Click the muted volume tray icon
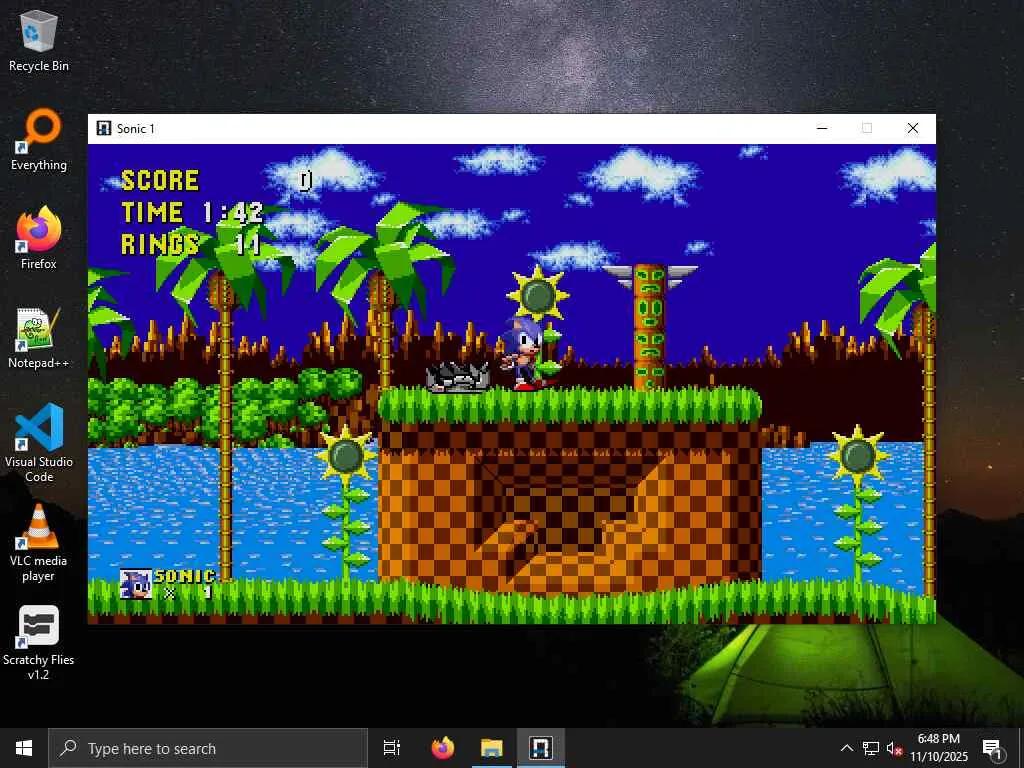 [x=894, y=748]
